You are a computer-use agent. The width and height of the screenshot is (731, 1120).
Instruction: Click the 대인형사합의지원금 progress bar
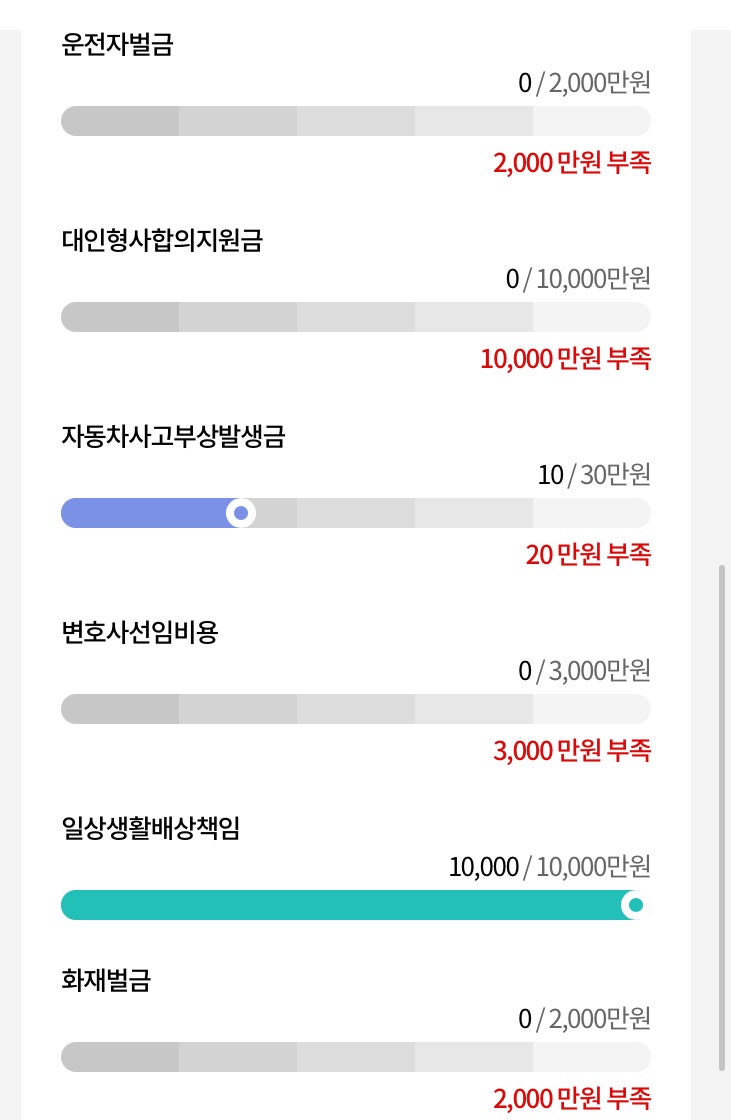356,316
